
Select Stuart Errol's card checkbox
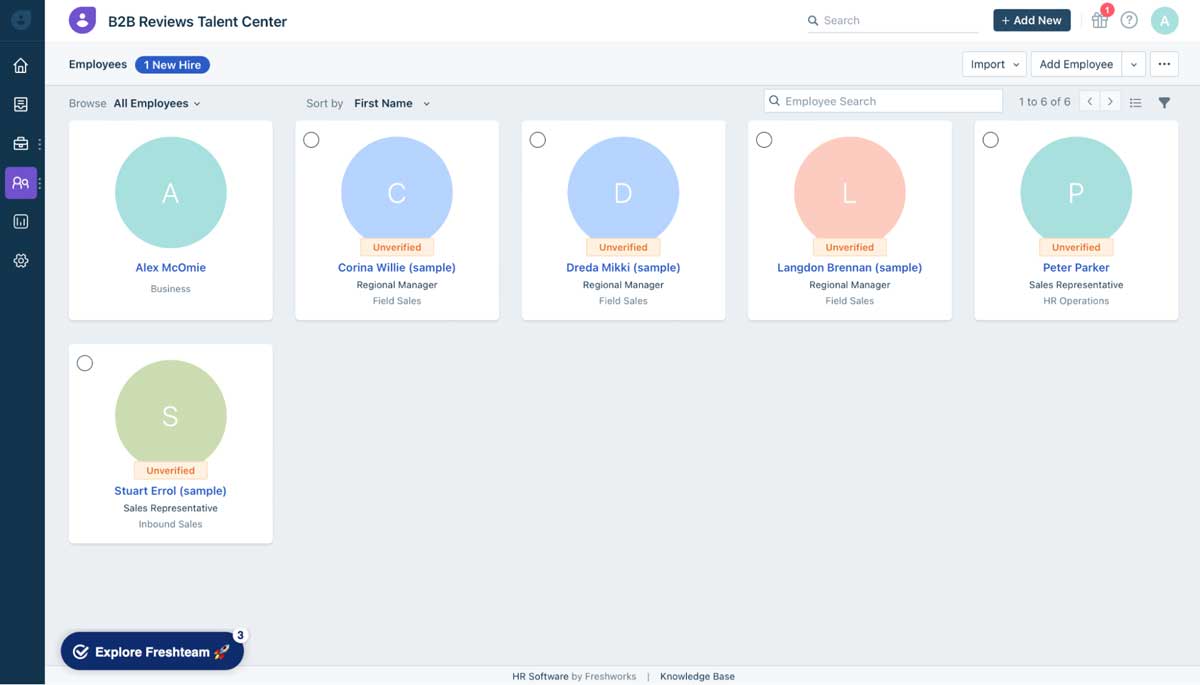[85, 363]
